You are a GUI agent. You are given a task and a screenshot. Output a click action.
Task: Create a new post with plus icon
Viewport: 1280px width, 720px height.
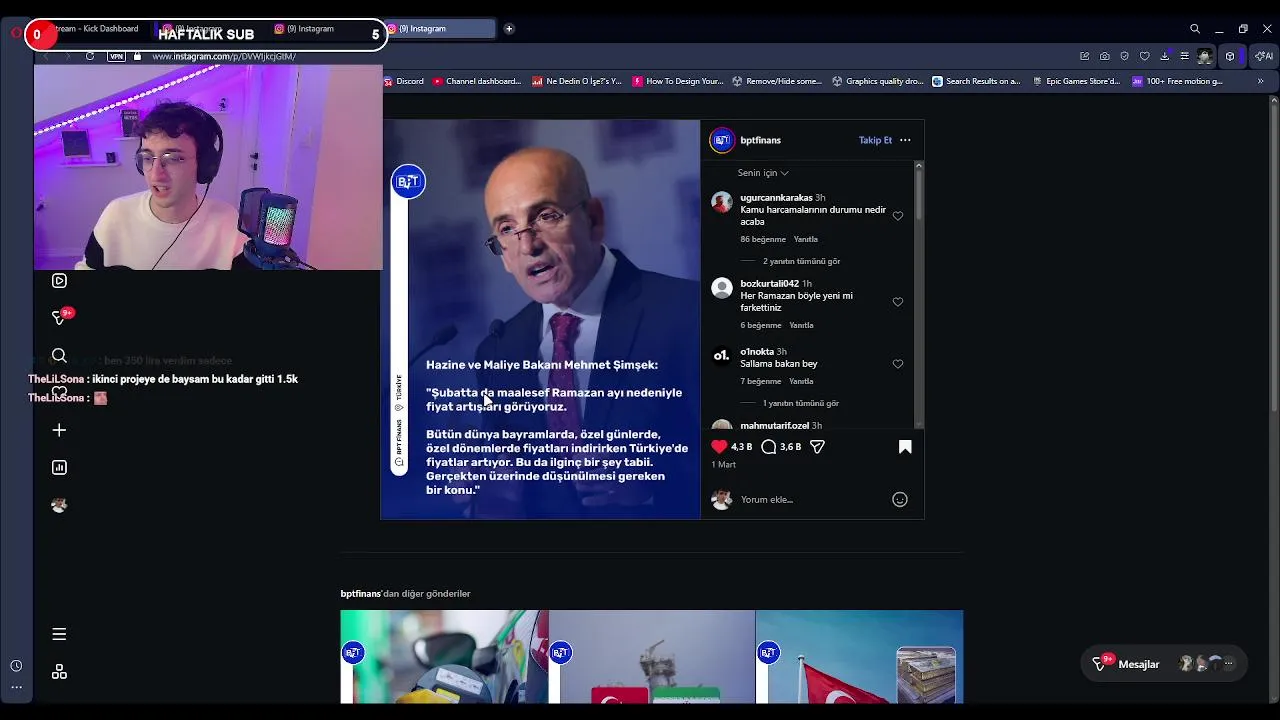pos(59,430)
